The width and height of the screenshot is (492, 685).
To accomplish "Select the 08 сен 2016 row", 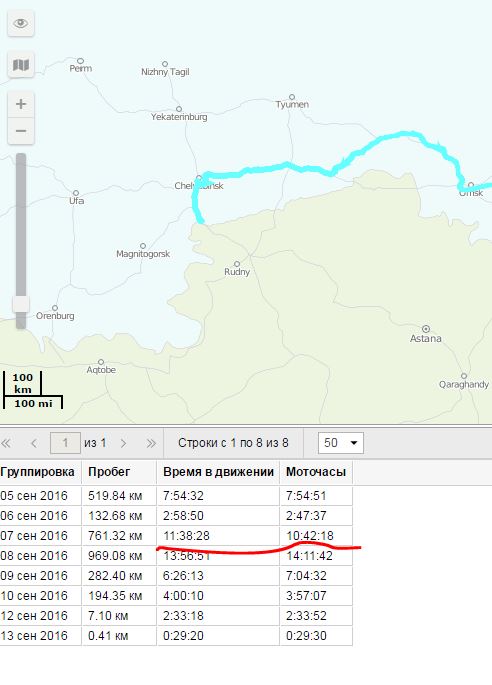I will [176, 556].
